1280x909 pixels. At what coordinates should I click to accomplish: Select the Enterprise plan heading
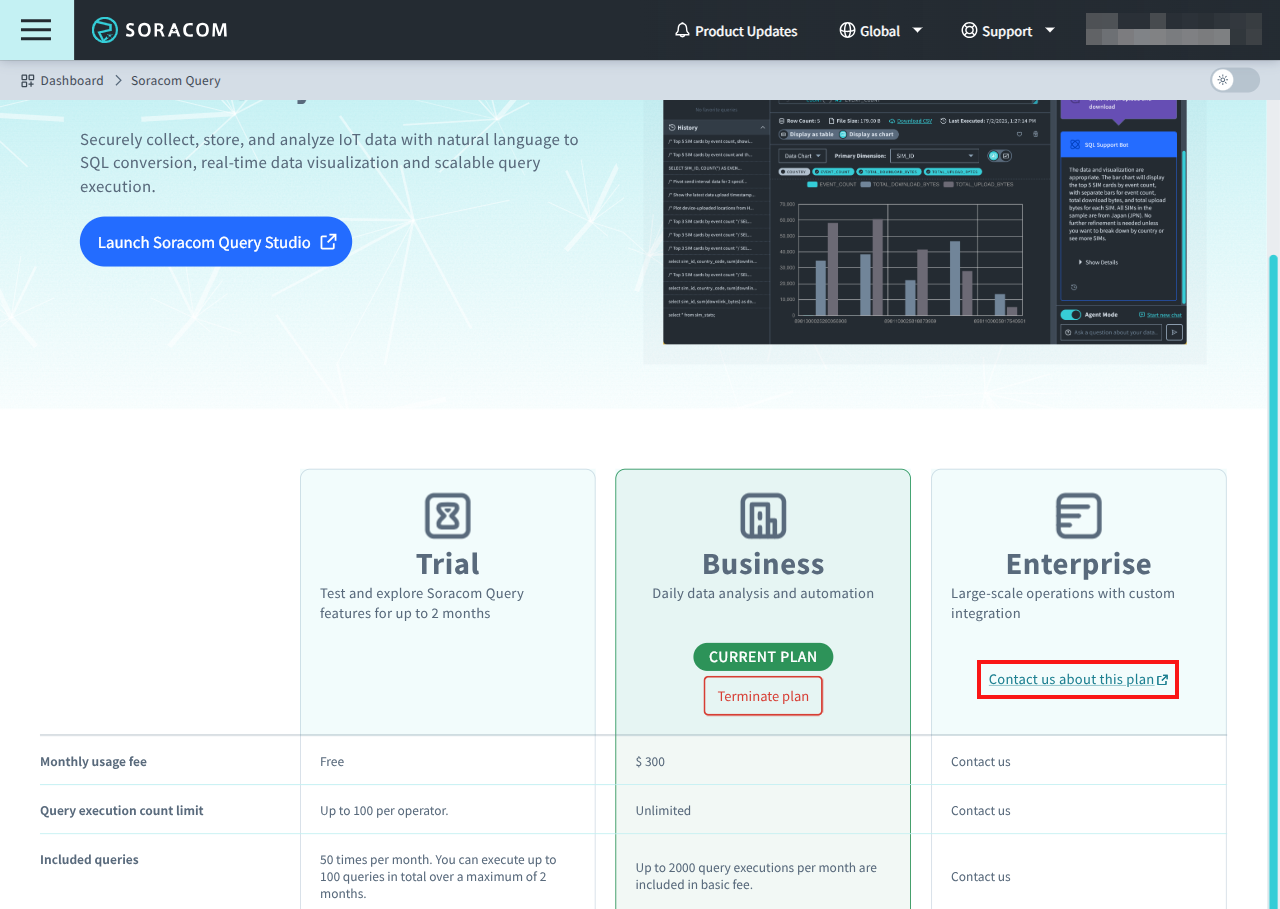click(x=1079, y=563)
